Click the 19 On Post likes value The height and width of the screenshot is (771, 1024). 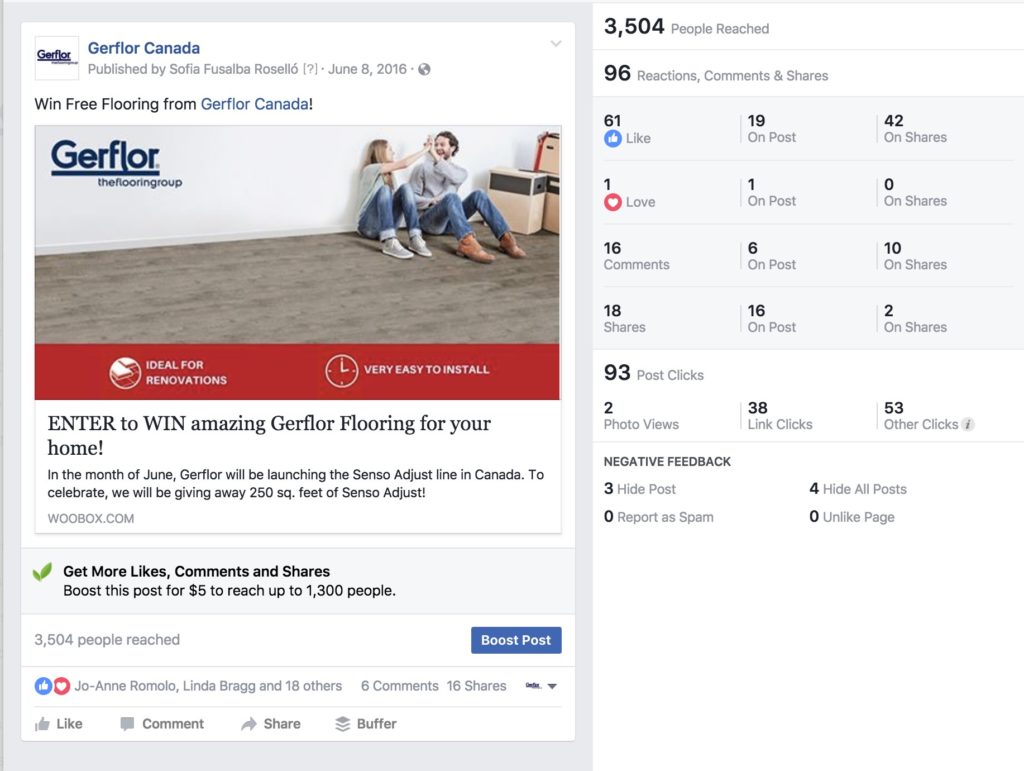pyautogui.click(x=771, y=129)
